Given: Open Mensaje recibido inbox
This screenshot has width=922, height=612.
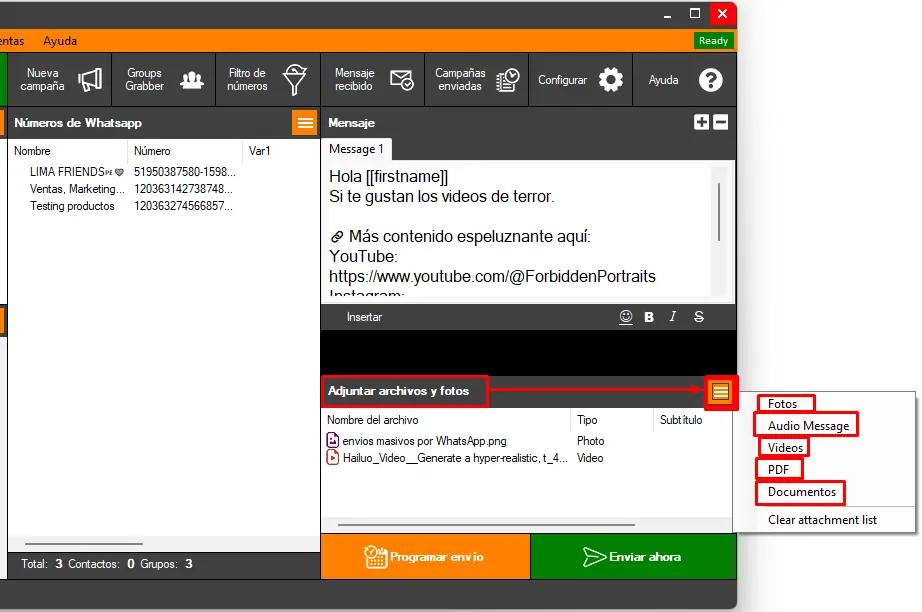Looking at the screenshot, I should pos(374,80).
